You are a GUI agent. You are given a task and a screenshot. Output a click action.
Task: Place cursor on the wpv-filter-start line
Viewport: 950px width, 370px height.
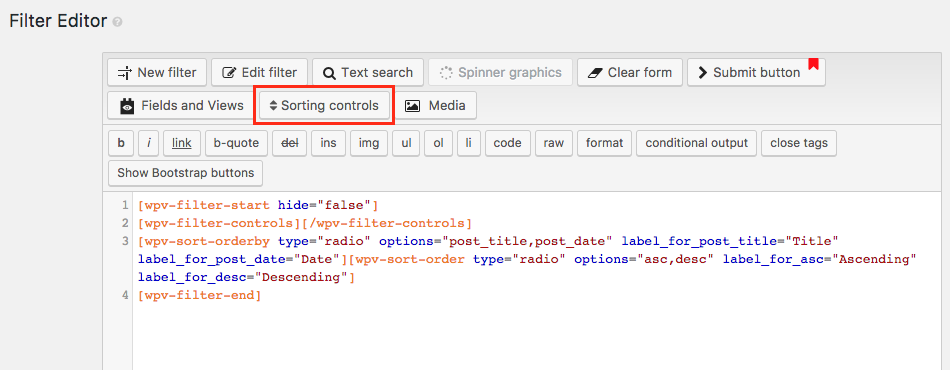point(258,205)
